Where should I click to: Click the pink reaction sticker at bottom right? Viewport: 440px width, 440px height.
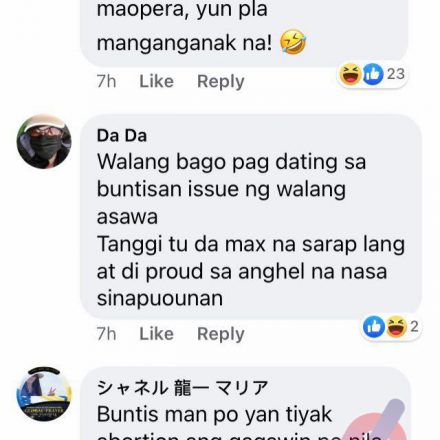click(x=375, y=422)
